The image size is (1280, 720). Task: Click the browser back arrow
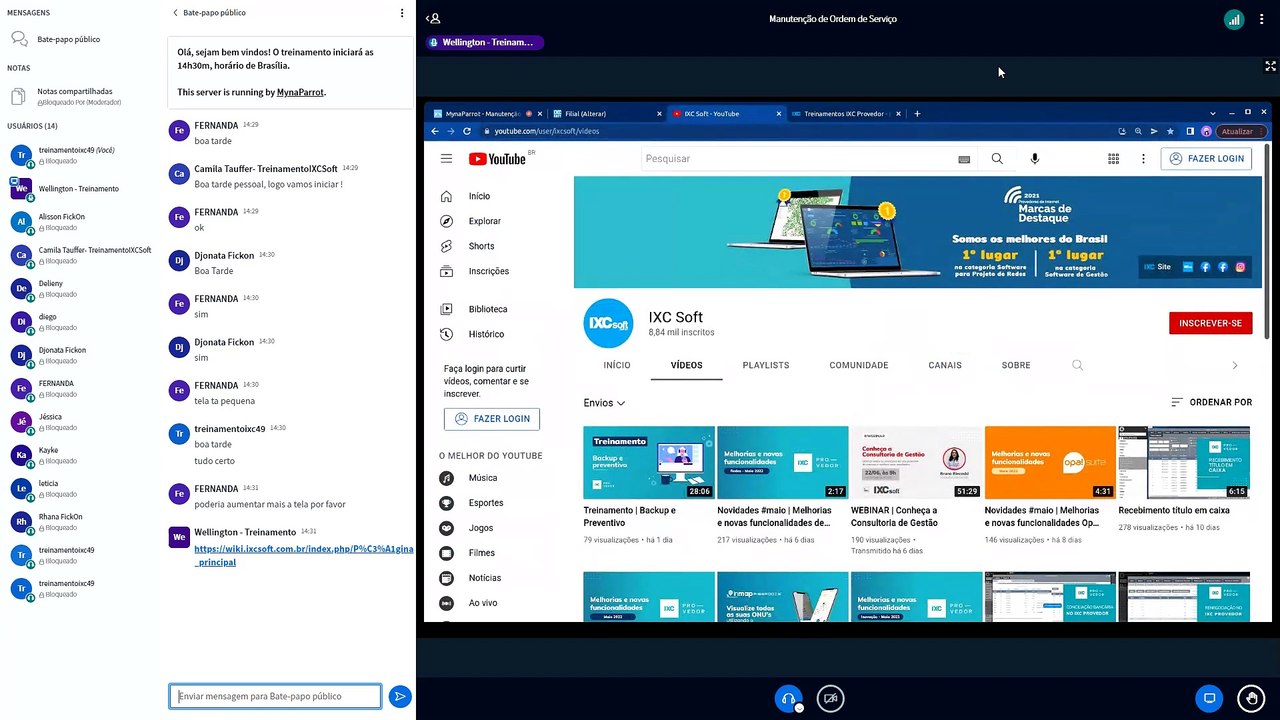[x=435, y=131]
